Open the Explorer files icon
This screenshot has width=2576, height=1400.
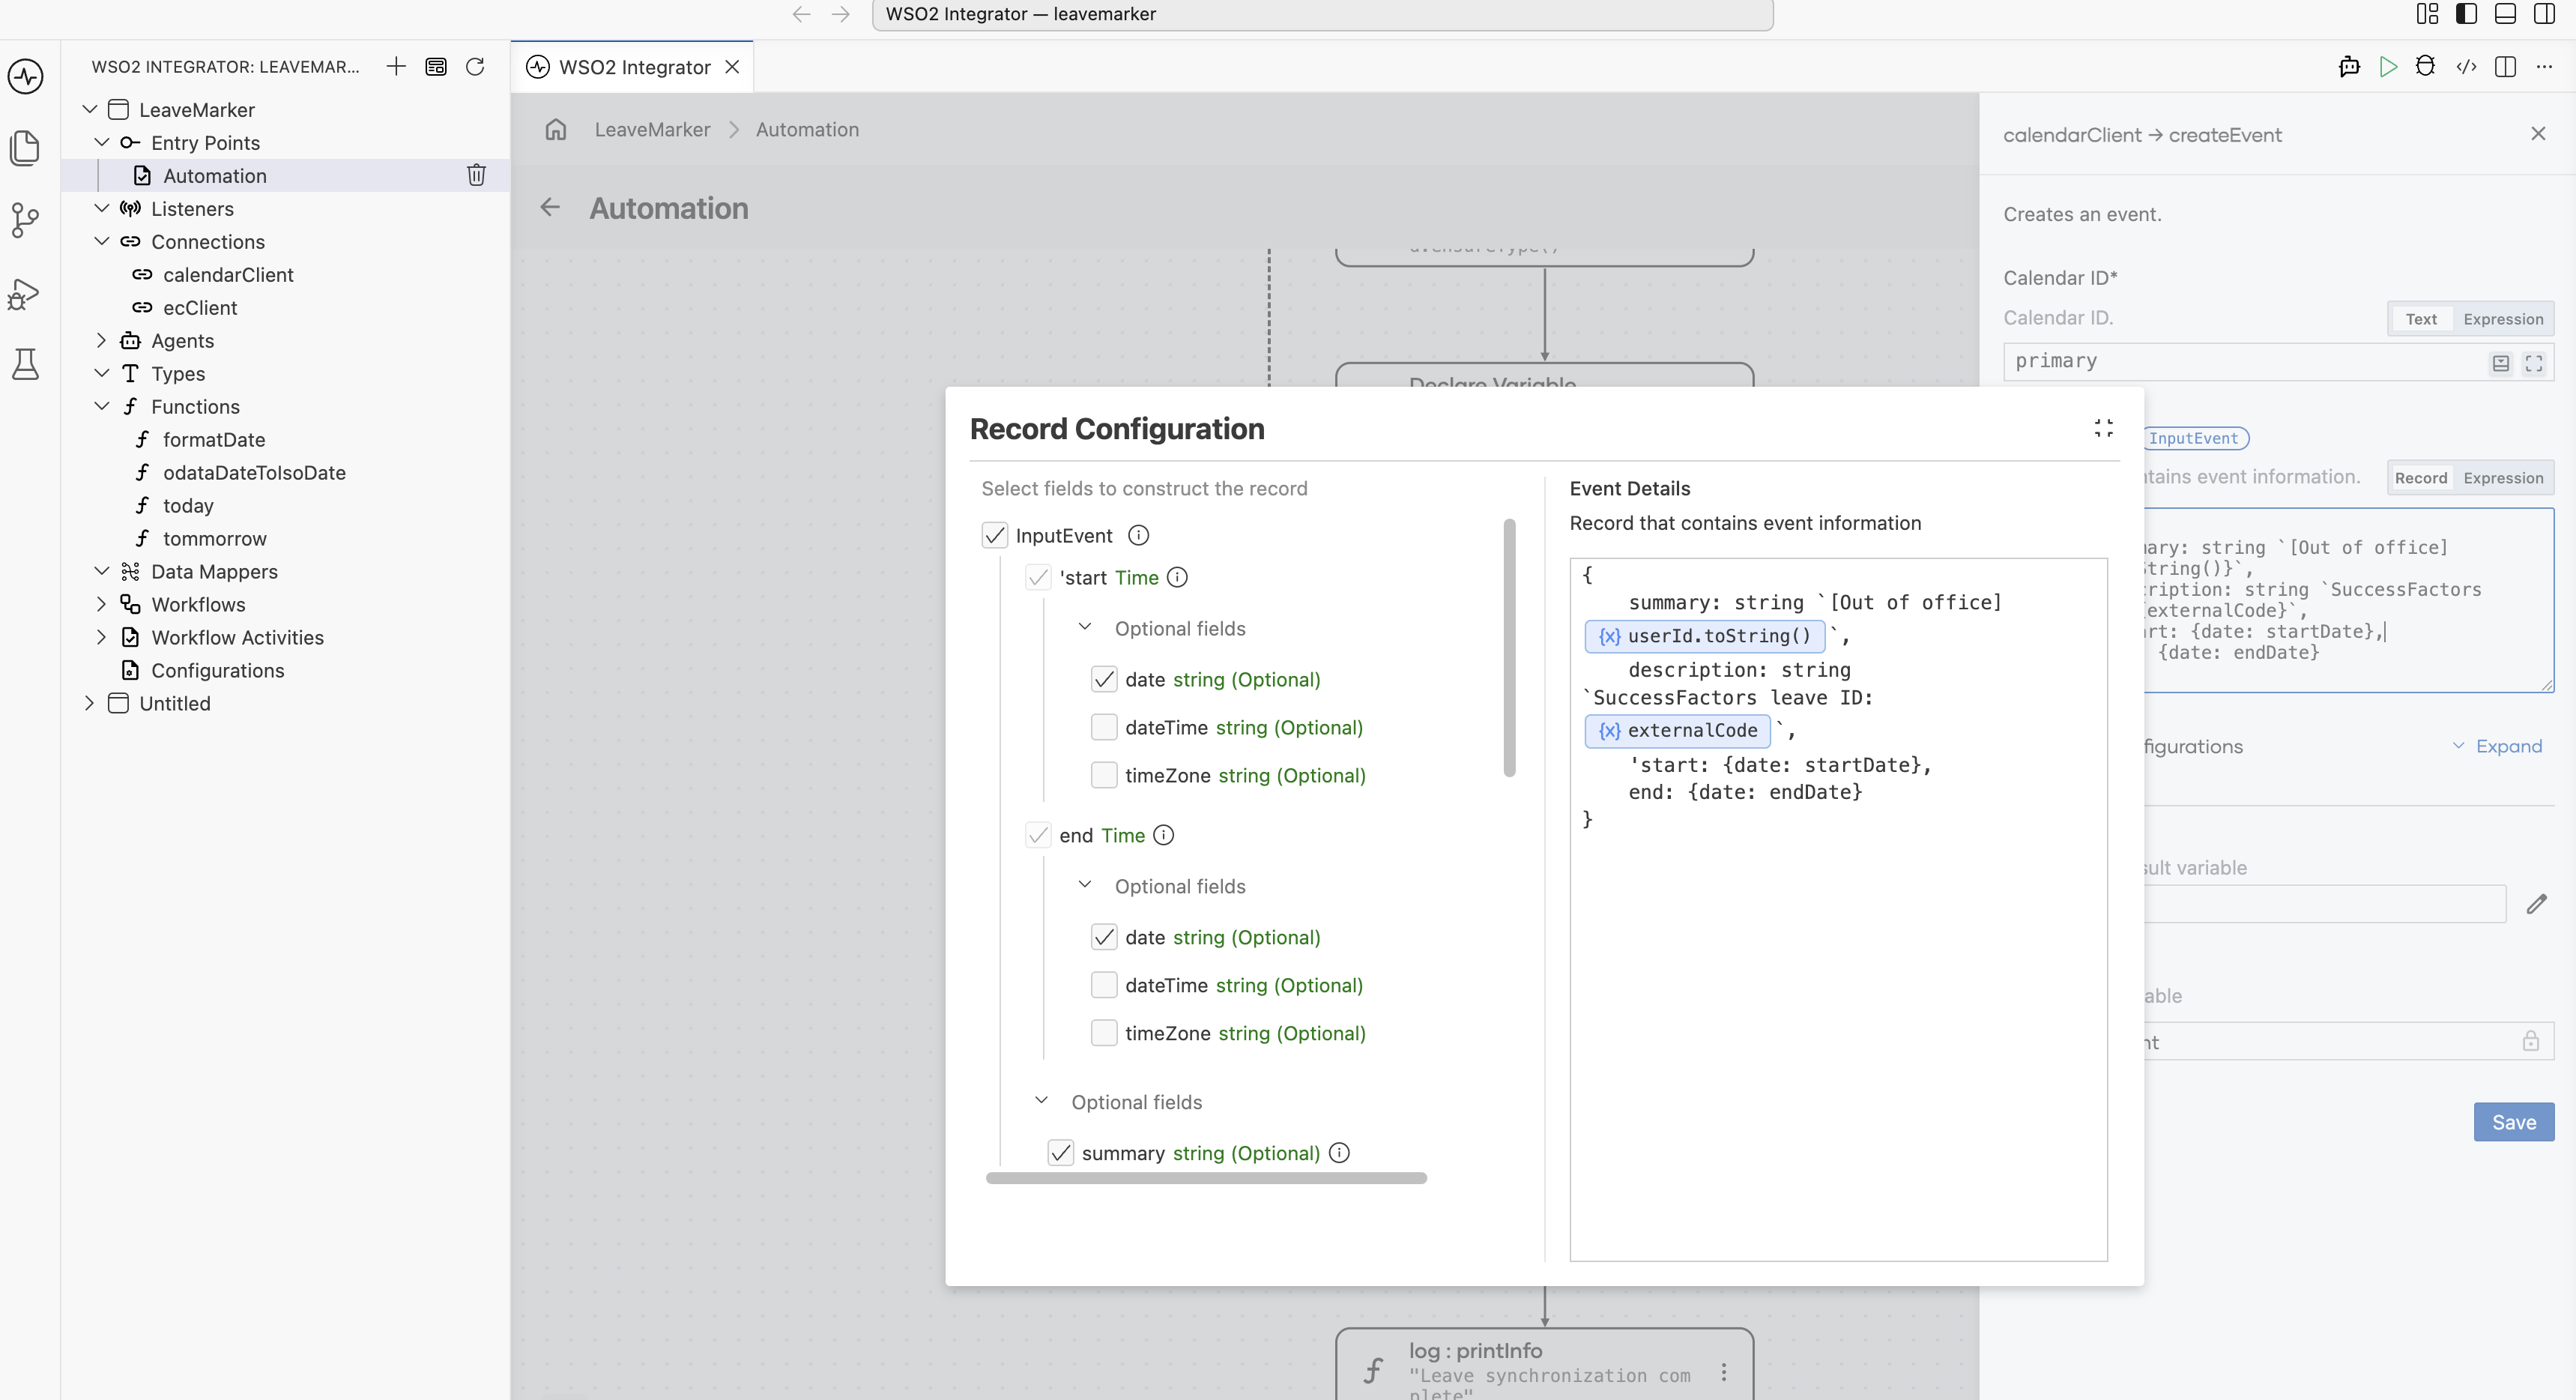25,148
